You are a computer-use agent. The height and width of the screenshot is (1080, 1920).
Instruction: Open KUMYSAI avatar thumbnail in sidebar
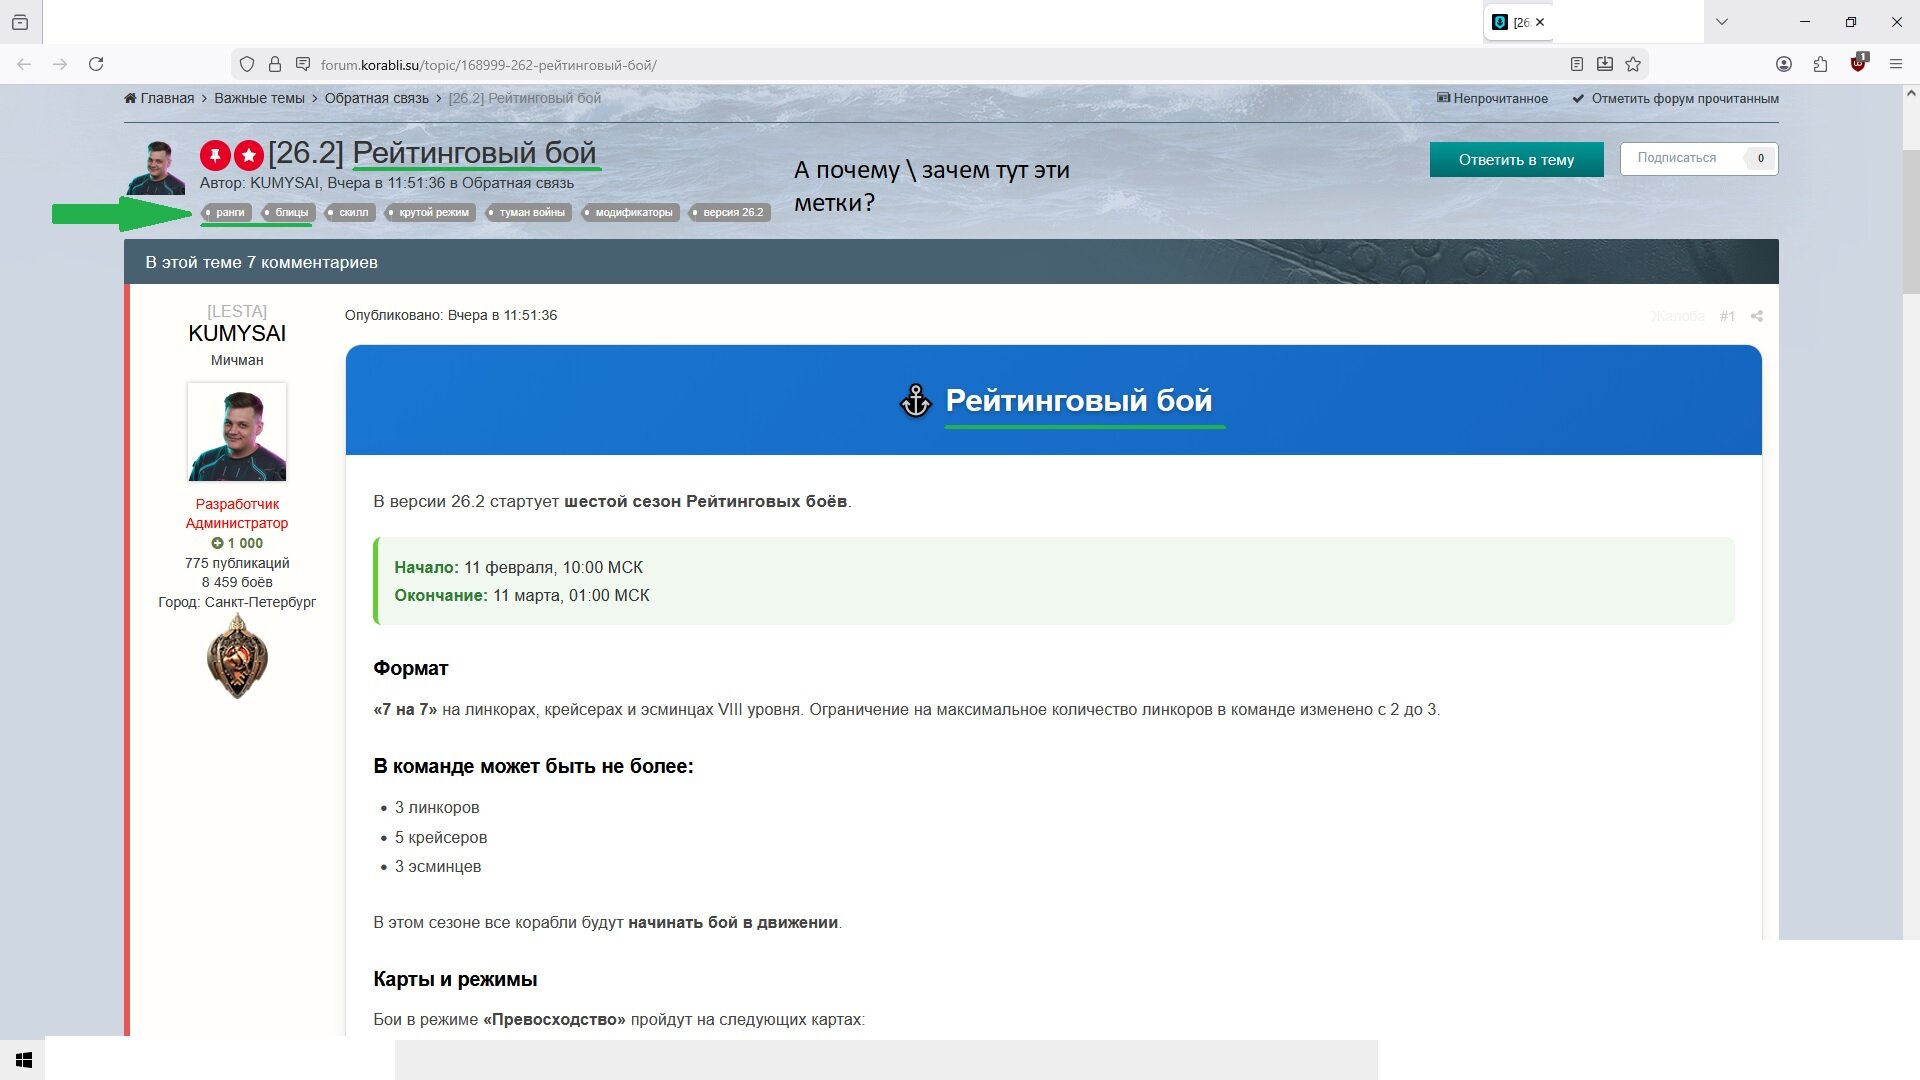[x=237, y=432]
